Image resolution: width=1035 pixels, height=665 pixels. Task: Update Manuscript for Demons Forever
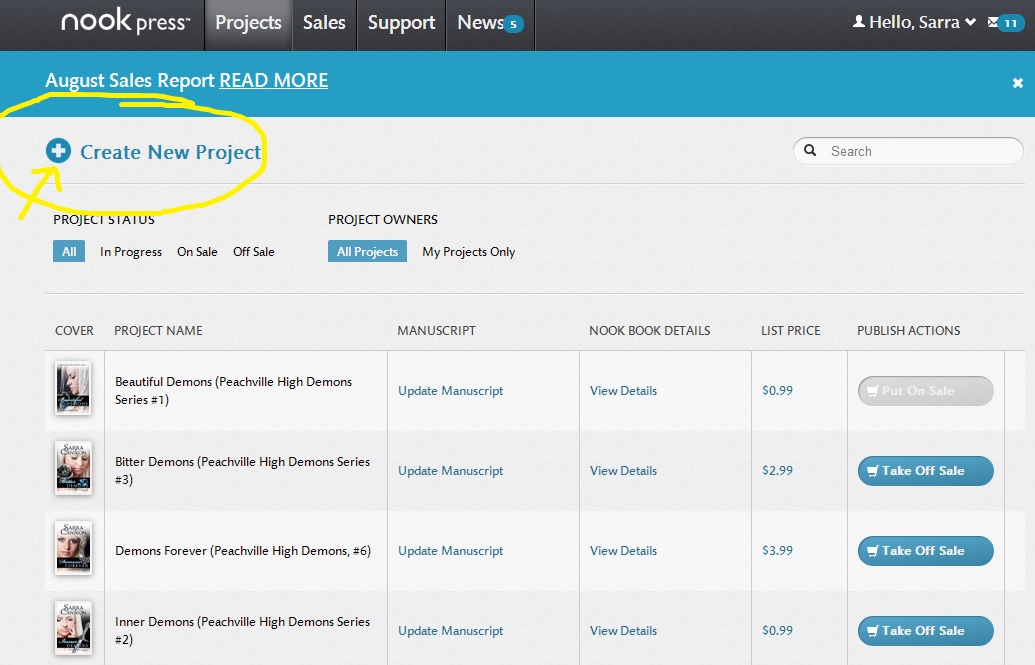click(450, 551)
